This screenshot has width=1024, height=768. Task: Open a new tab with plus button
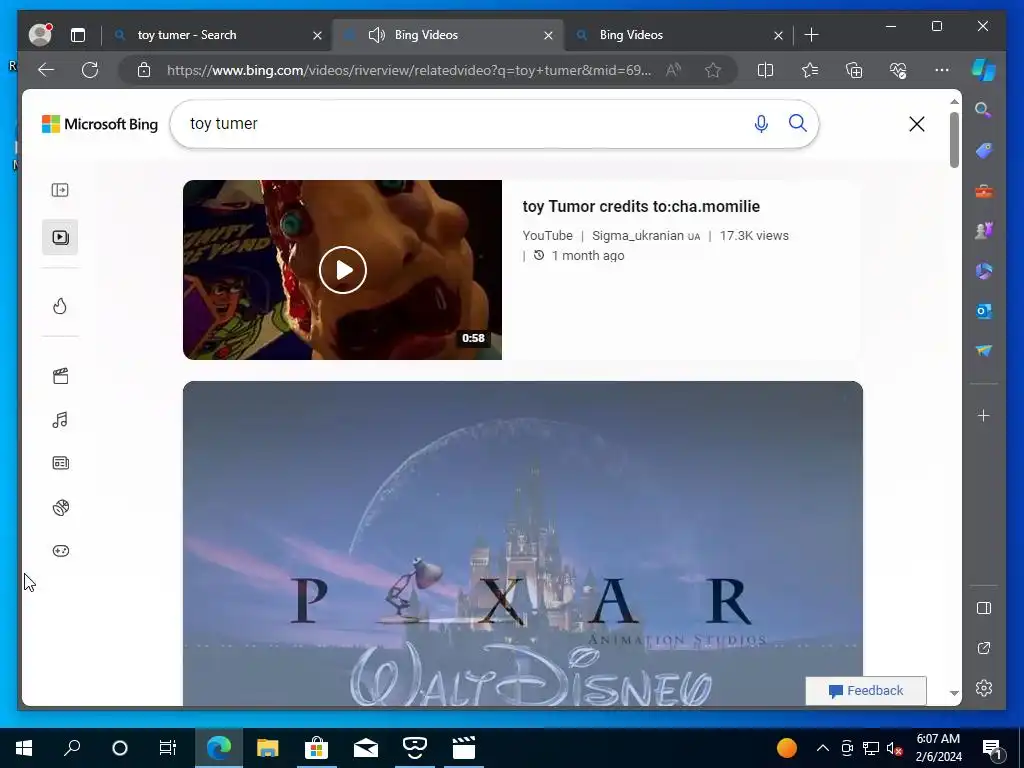(811, 35)
